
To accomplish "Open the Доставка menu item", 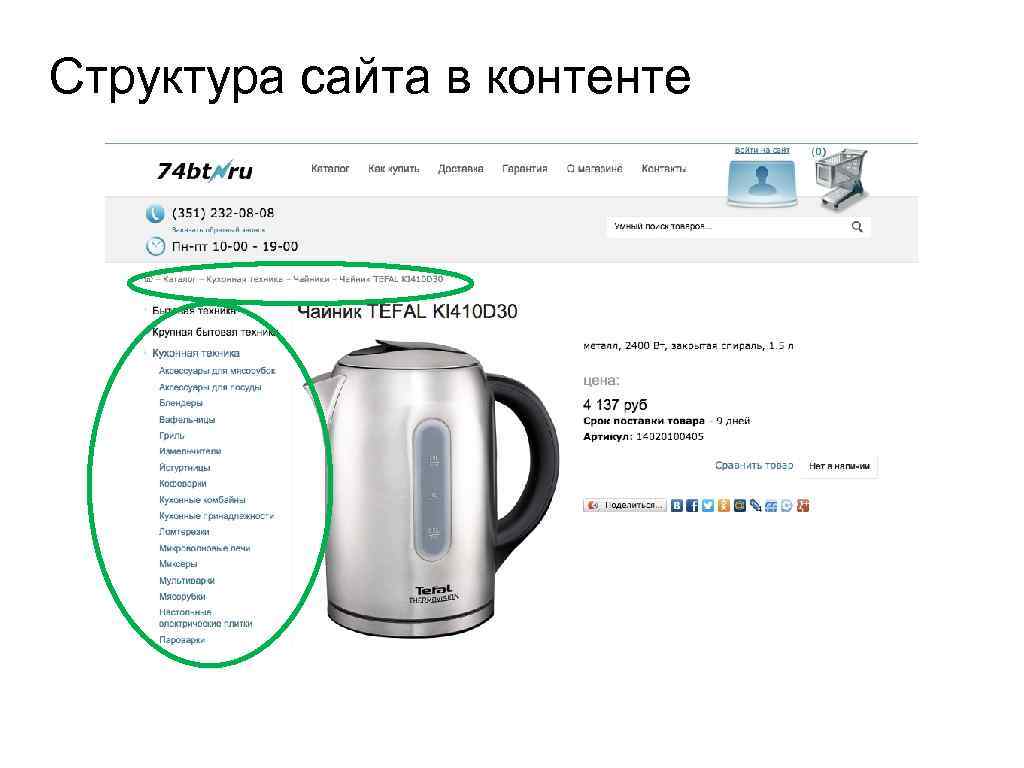I will (x=460, y=168).
